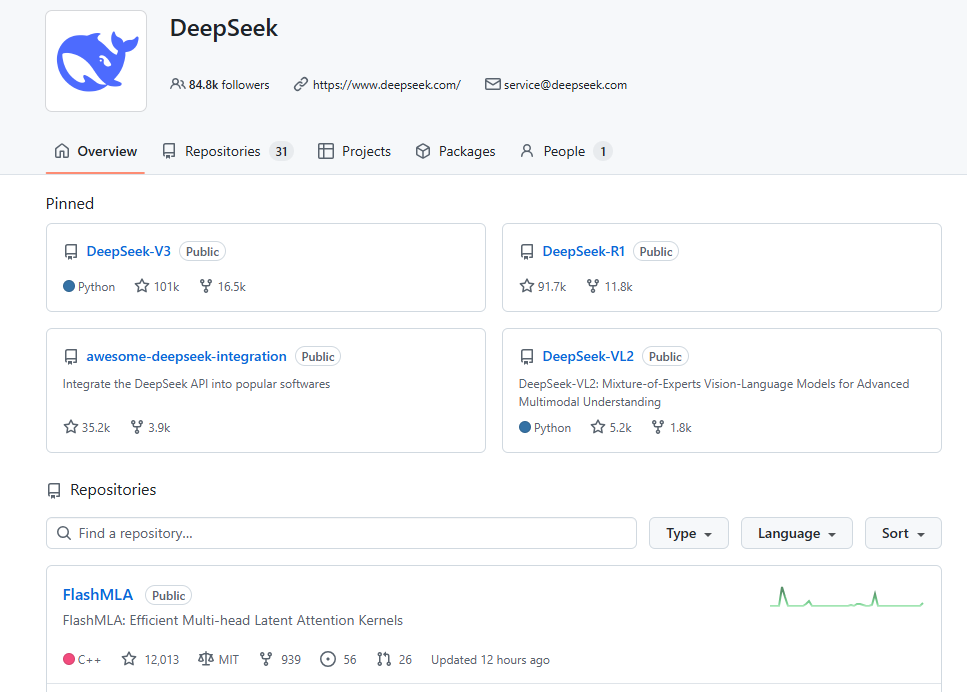Click 'Updated 12 hours ago' text

pos(490,659)
